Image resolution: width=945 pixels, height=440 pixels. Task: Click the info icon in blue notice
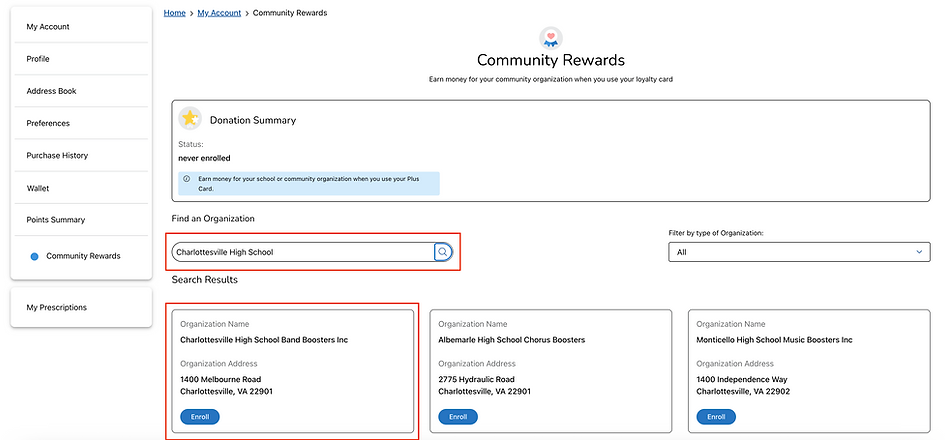point(187,179)
